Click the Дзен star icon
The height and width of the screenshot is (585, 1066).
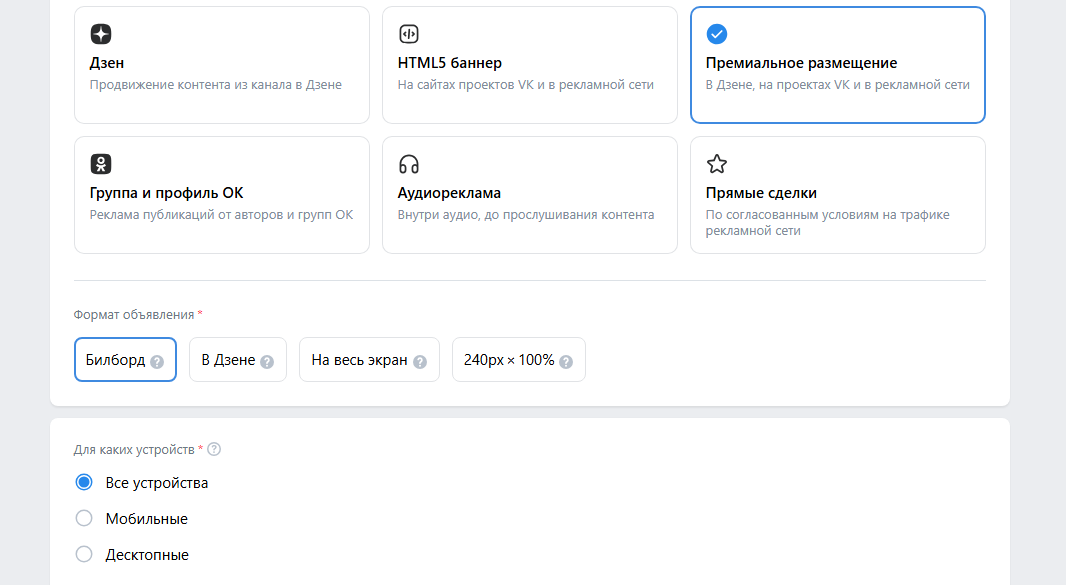click(101, 34)
